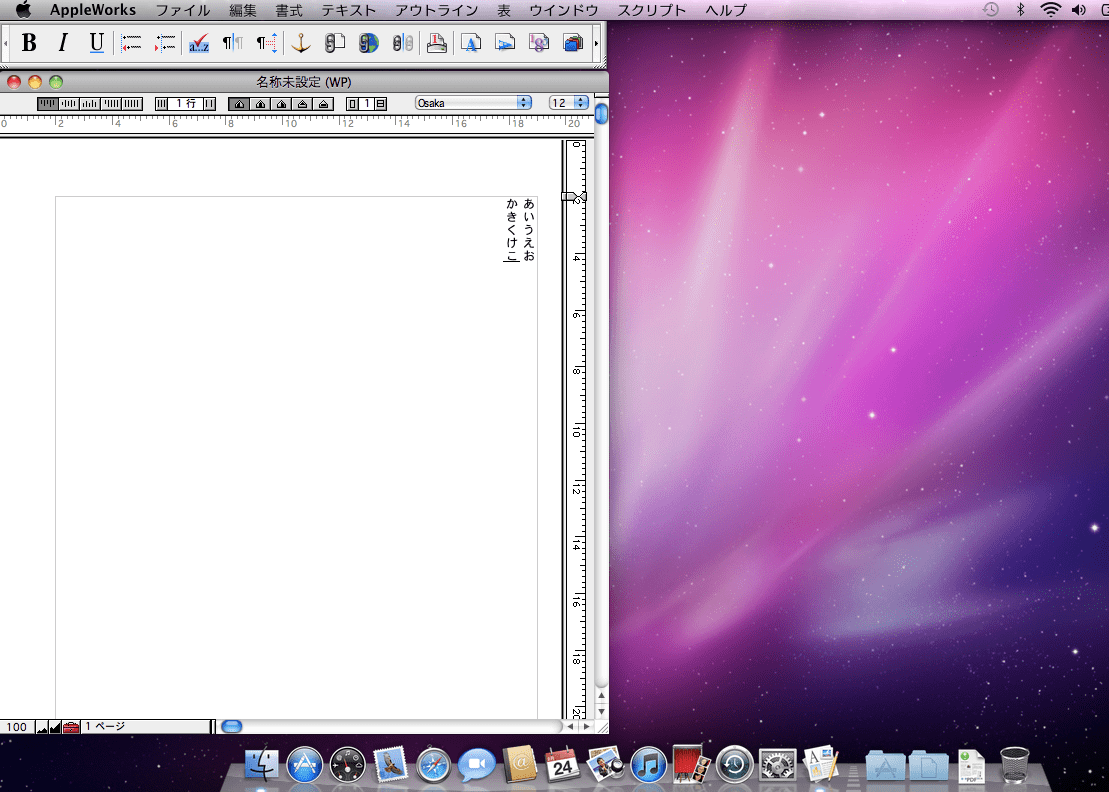
Task: Increase the number of columns
Action: 381,104
